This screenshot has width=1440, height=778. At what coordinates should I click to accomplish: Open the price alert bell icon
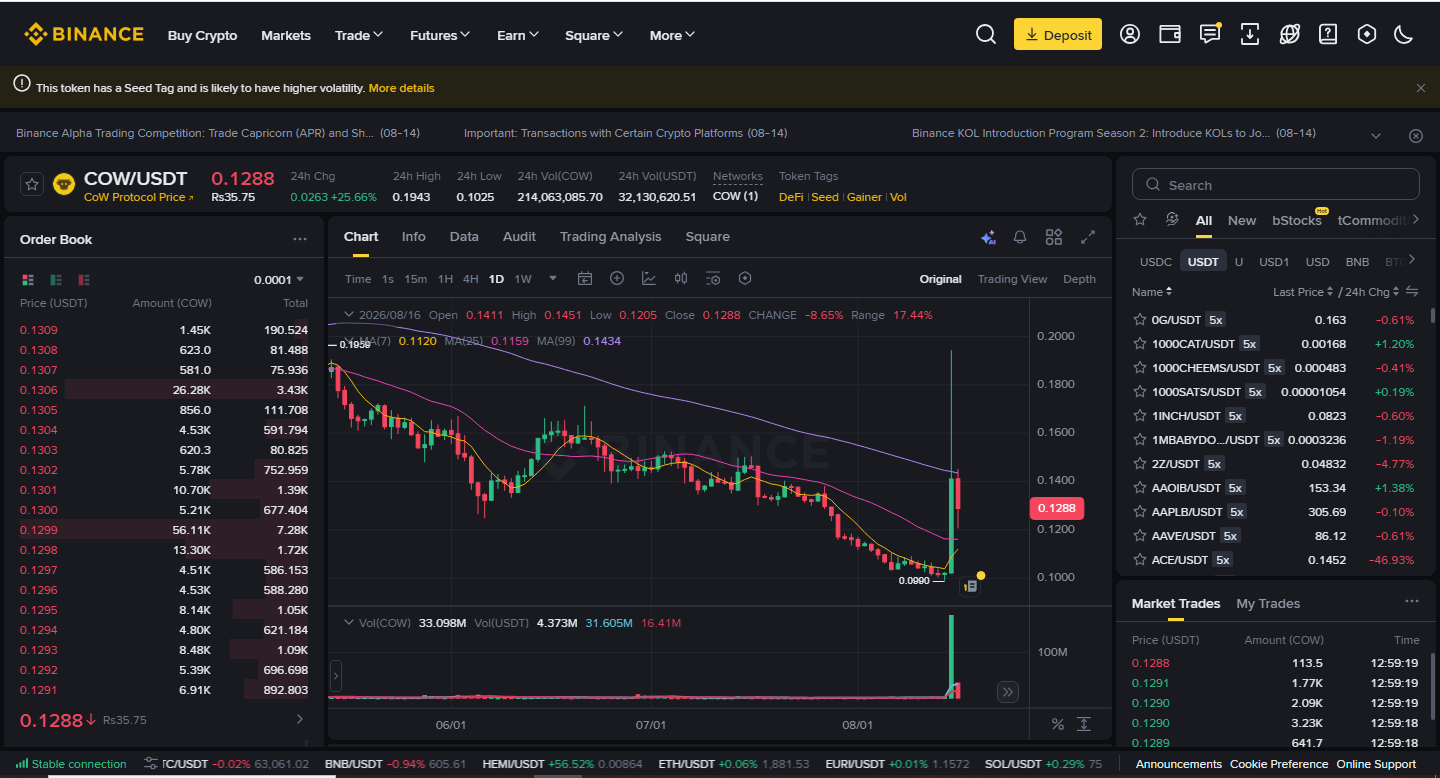point(1020,237)
